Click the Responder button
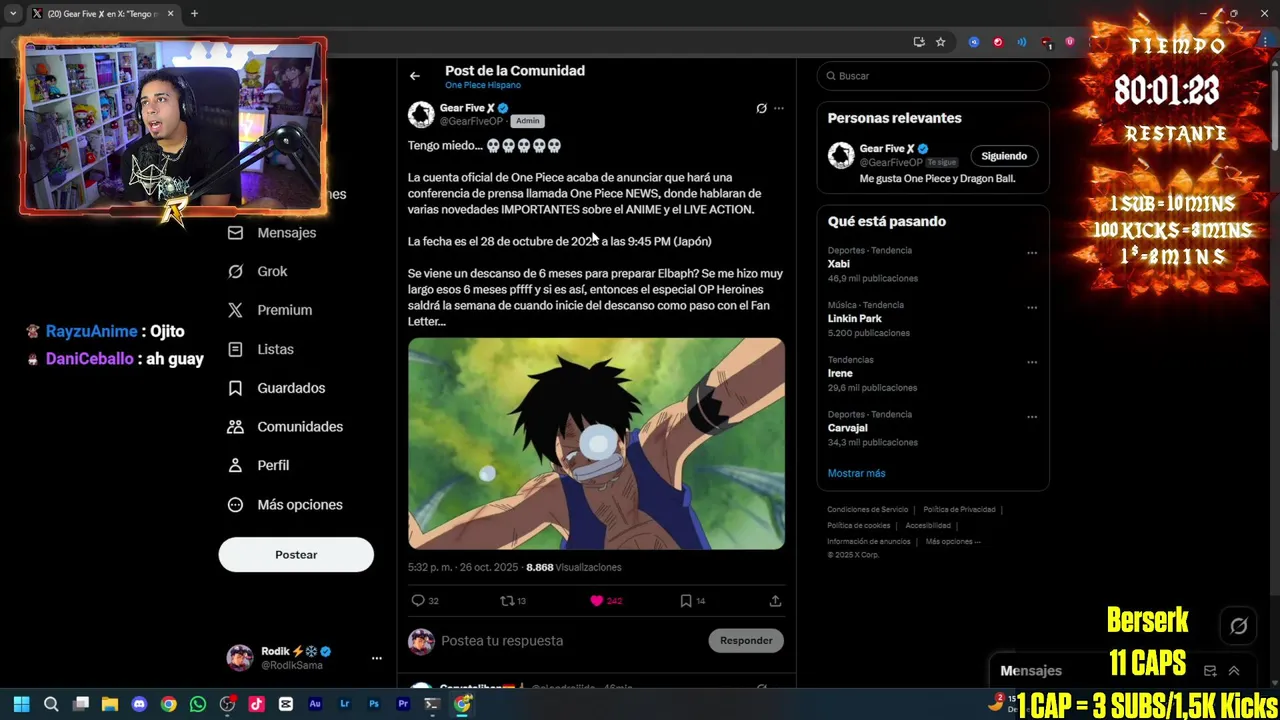This screenshot has width=1280, height=720. 746,641
